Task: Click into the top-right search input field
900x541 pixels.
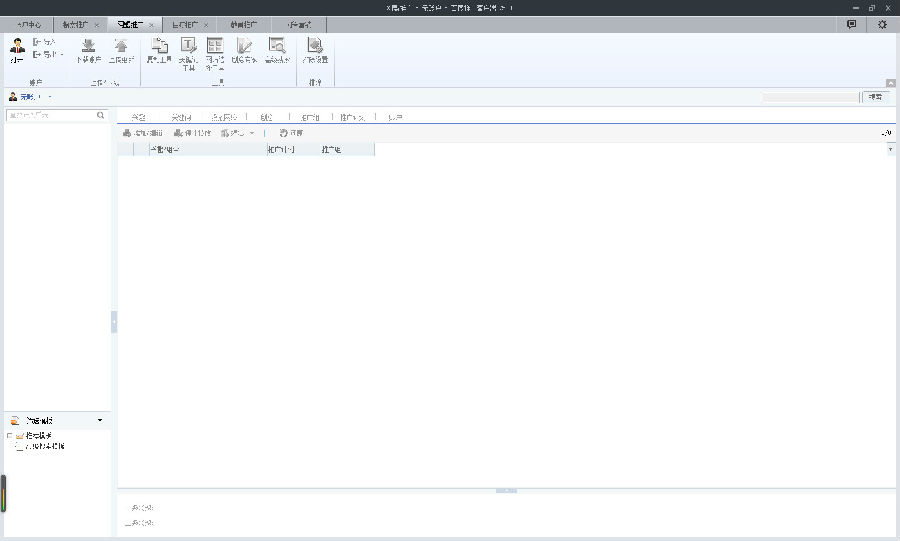Action: [810, 97]
